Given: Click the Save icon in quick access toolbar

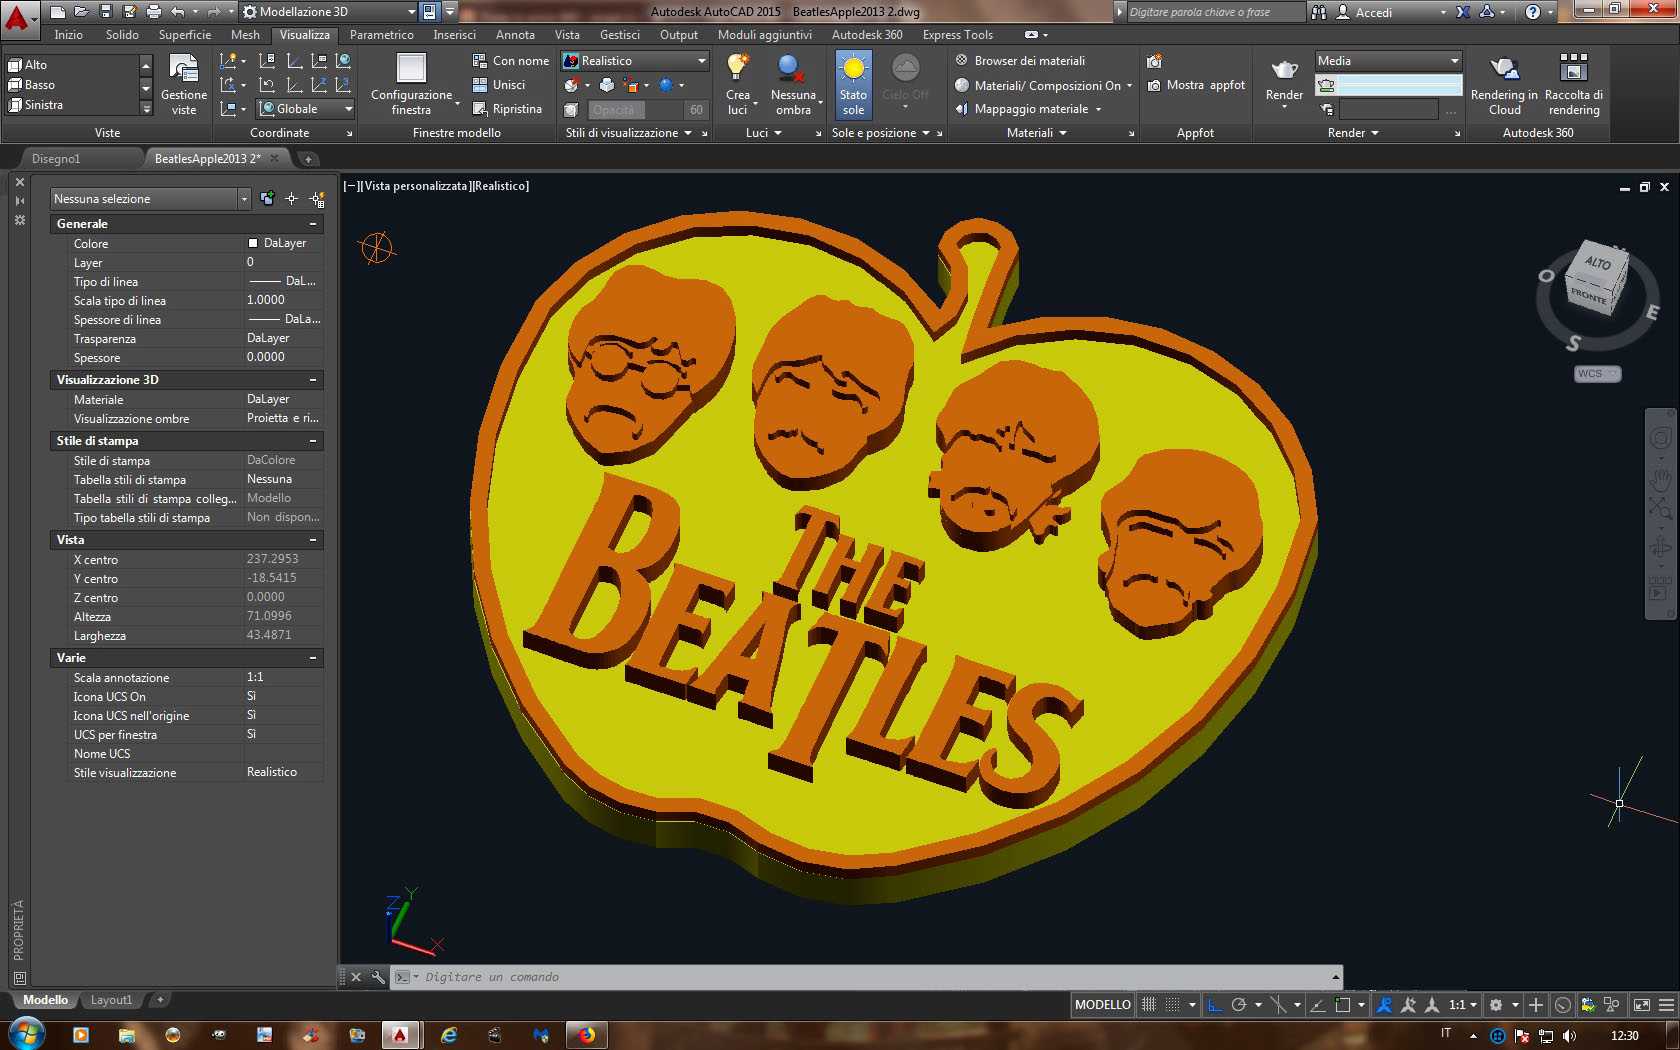Looking at the screenshot, I should (106, 12).
